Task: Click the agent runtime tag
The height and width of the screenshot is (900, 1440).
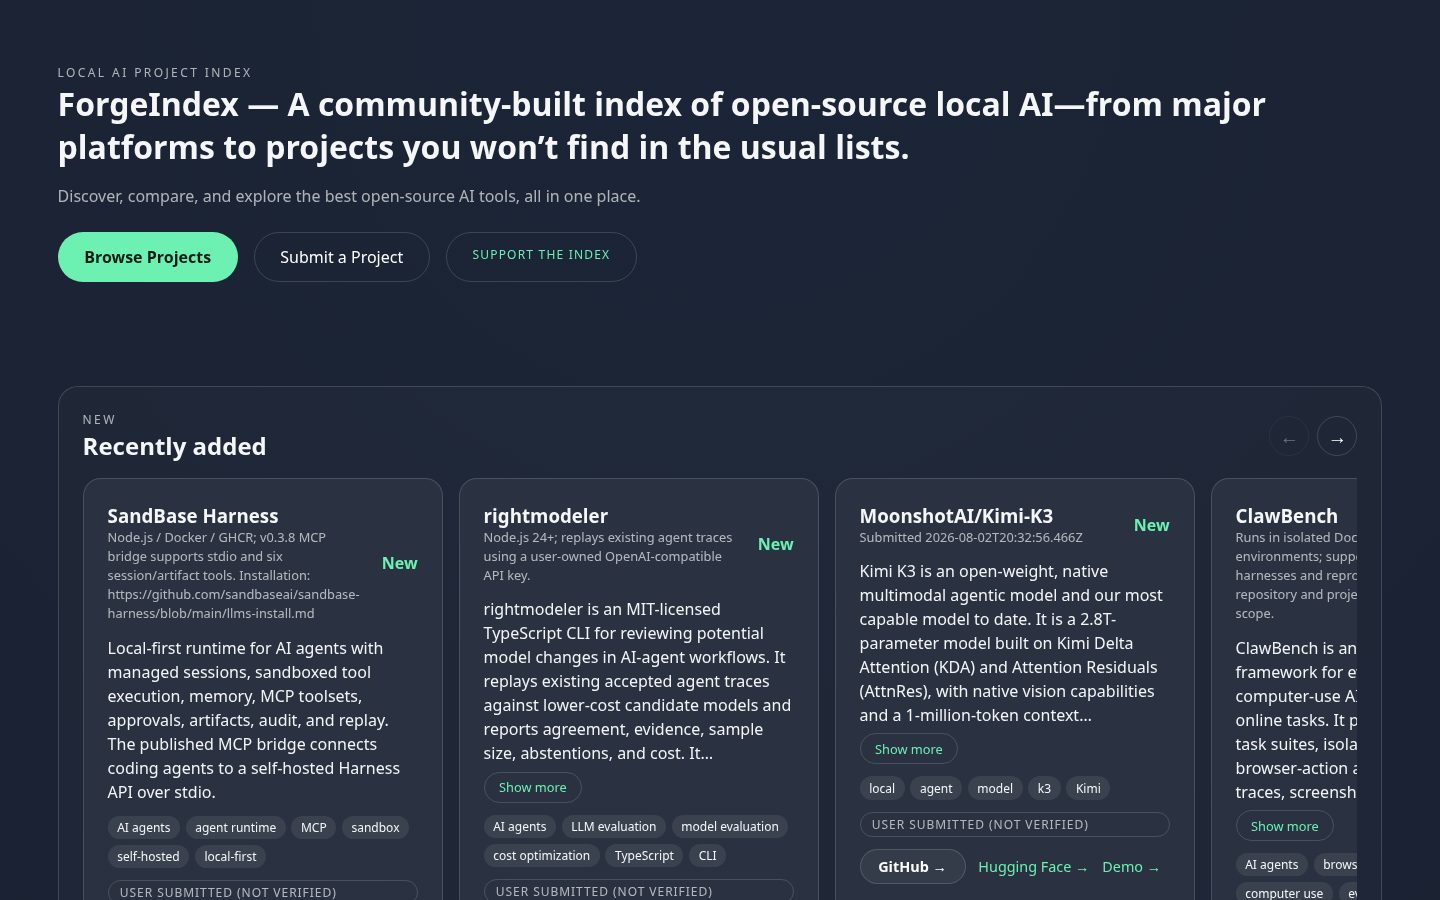Action: [236, 827]
